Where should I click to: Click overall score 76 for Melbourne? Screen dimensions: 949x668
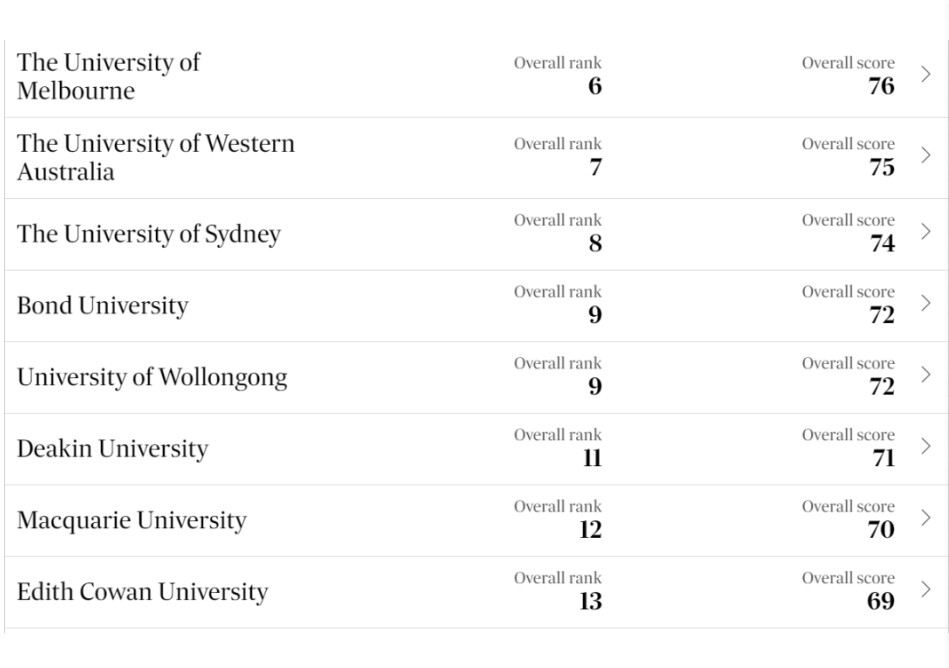tap(881, 86)
